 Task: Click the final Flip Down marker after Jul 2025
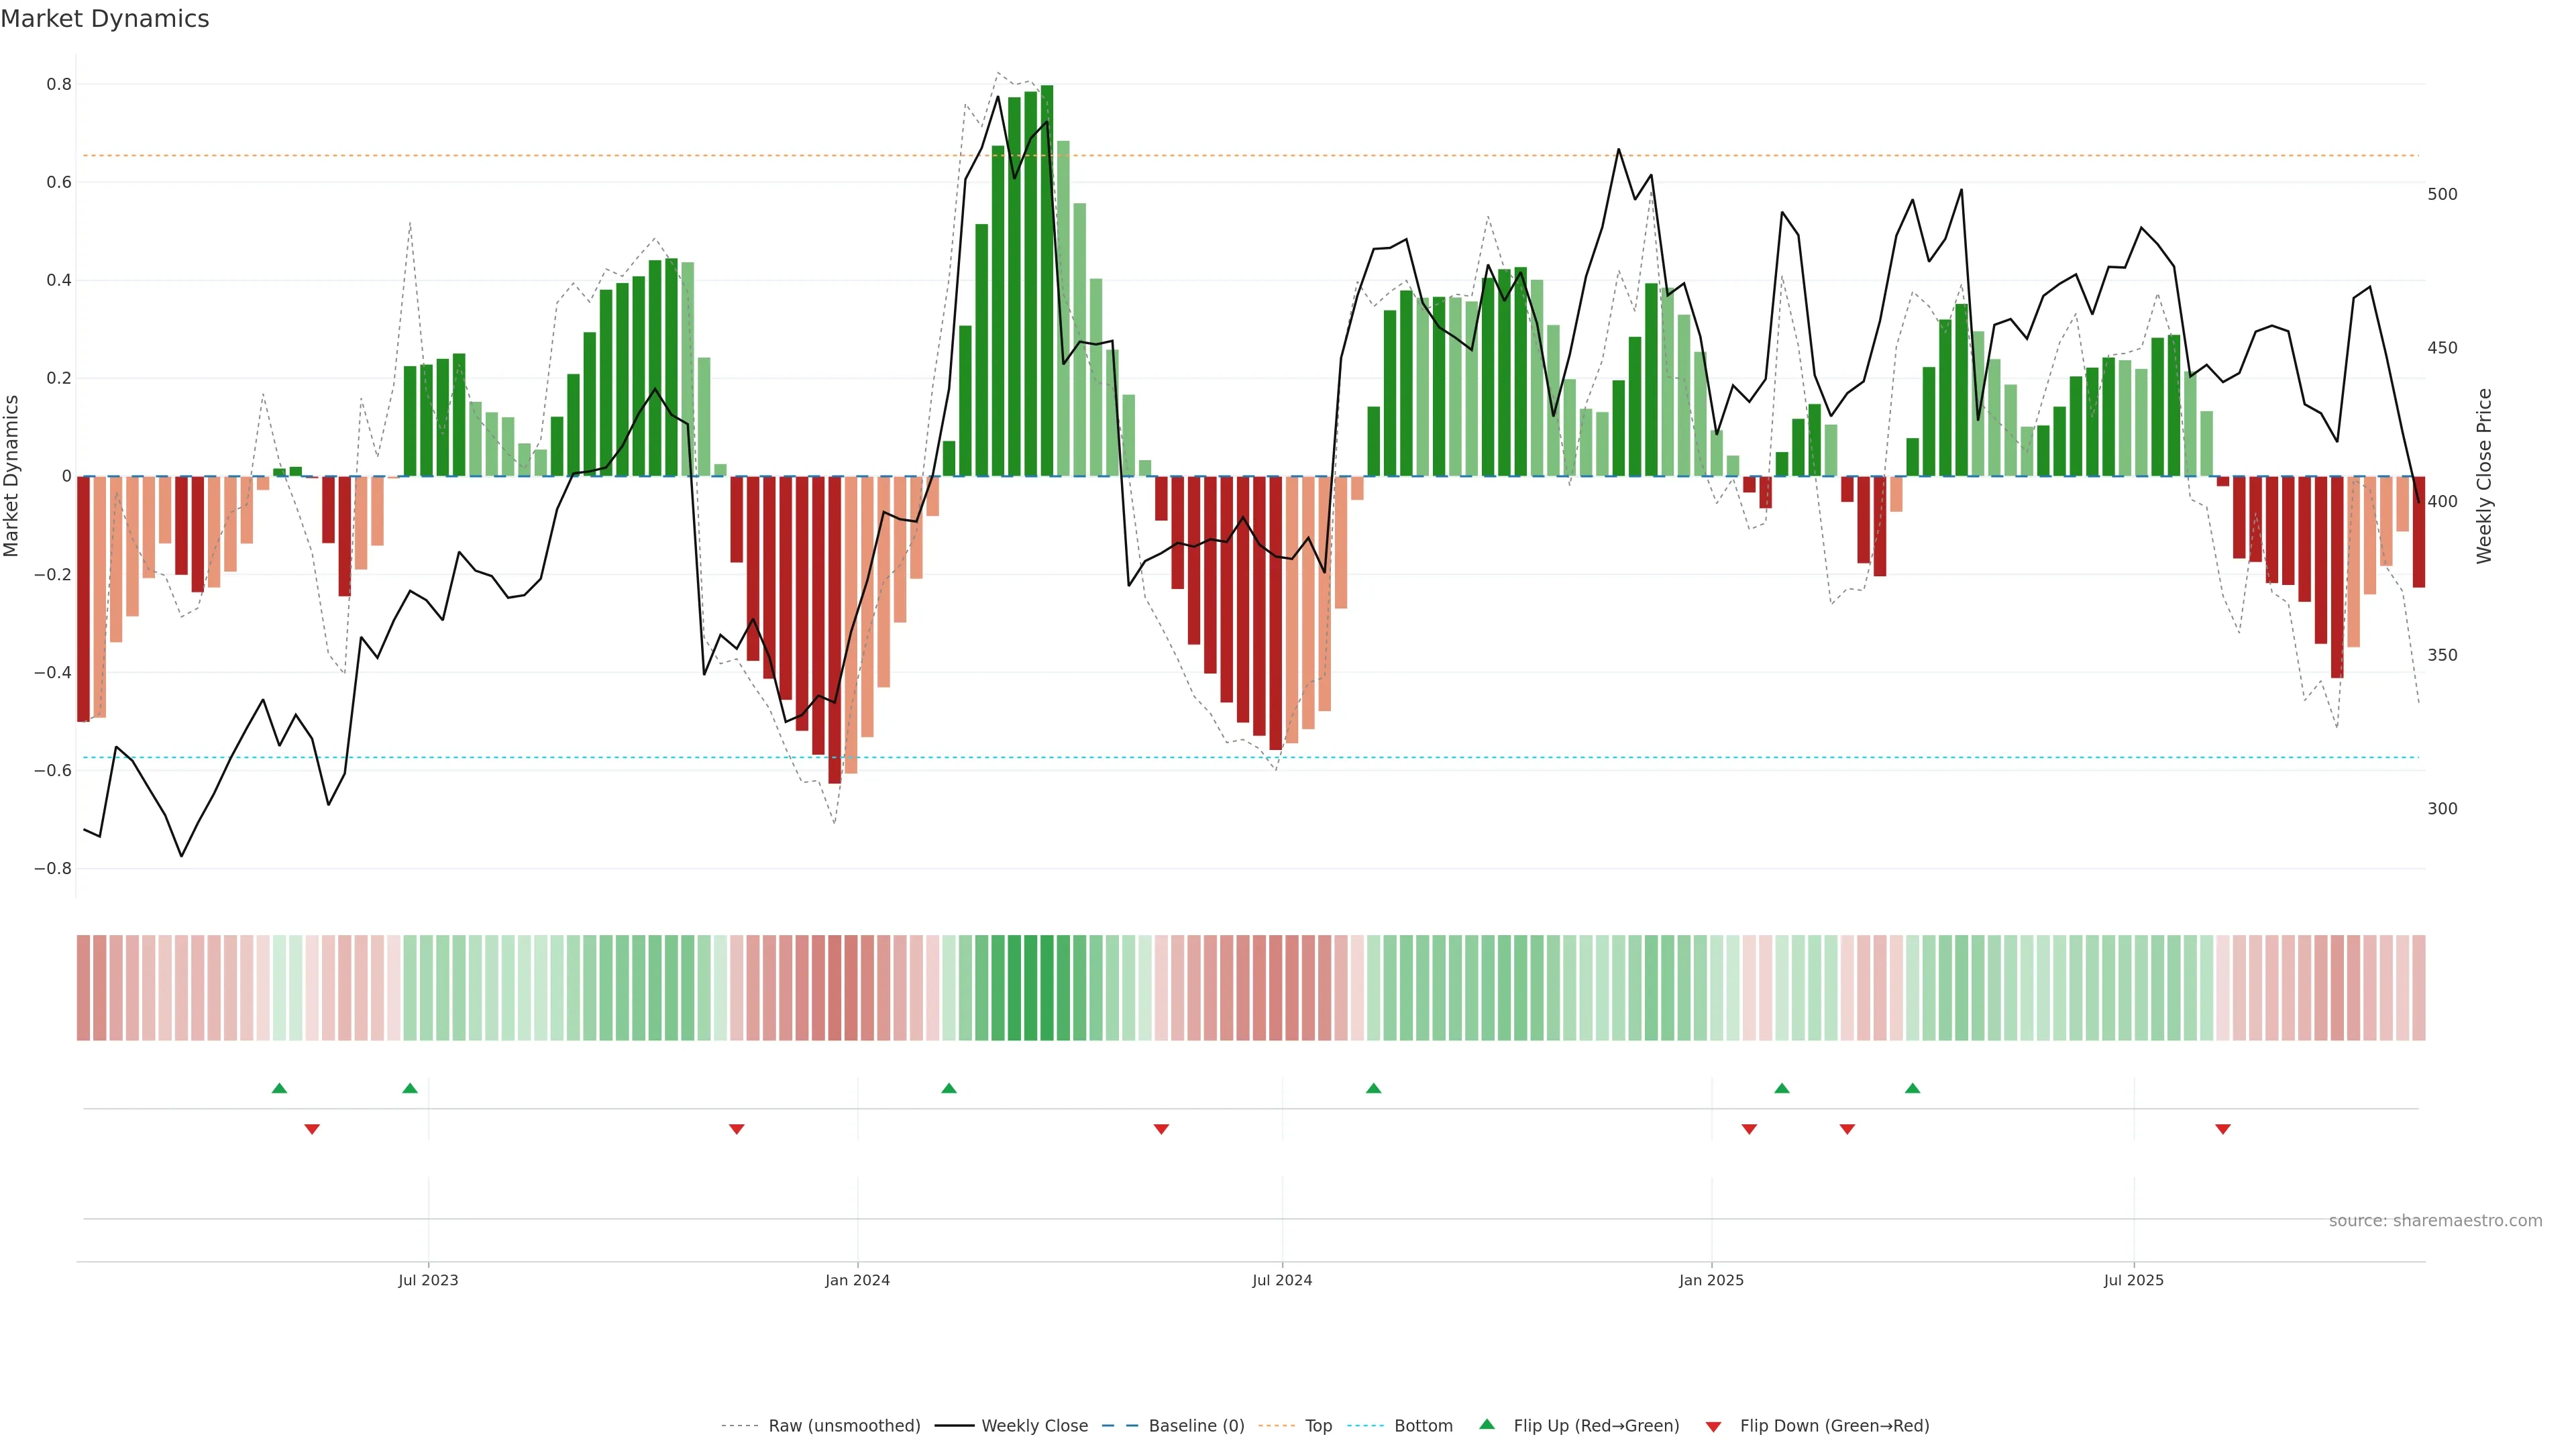click(2223, 1129)
